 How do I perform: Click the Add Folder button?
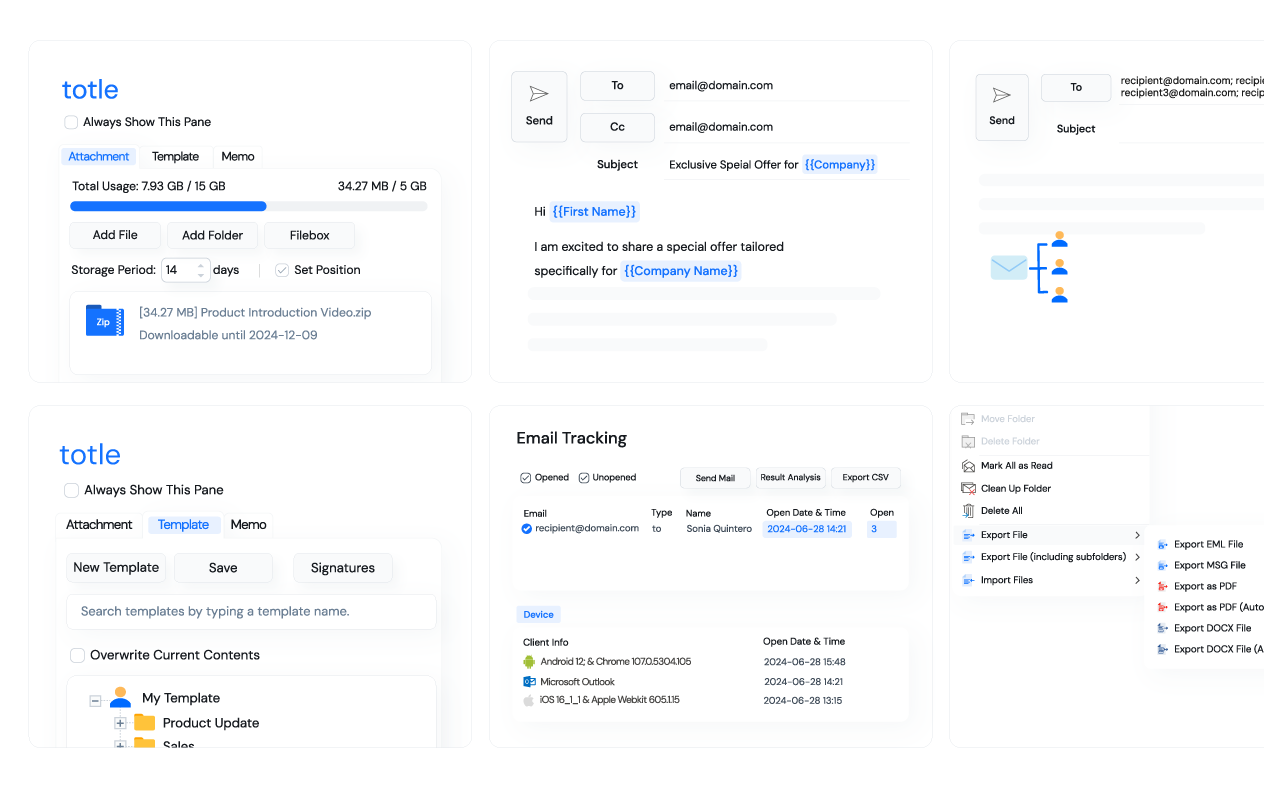point(212,235)
